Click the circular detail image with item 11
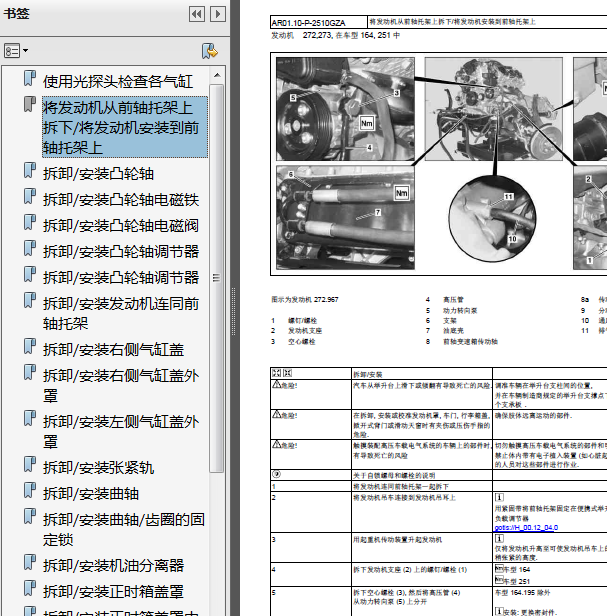This screenshot has width=607, height=616. point(492,218)
